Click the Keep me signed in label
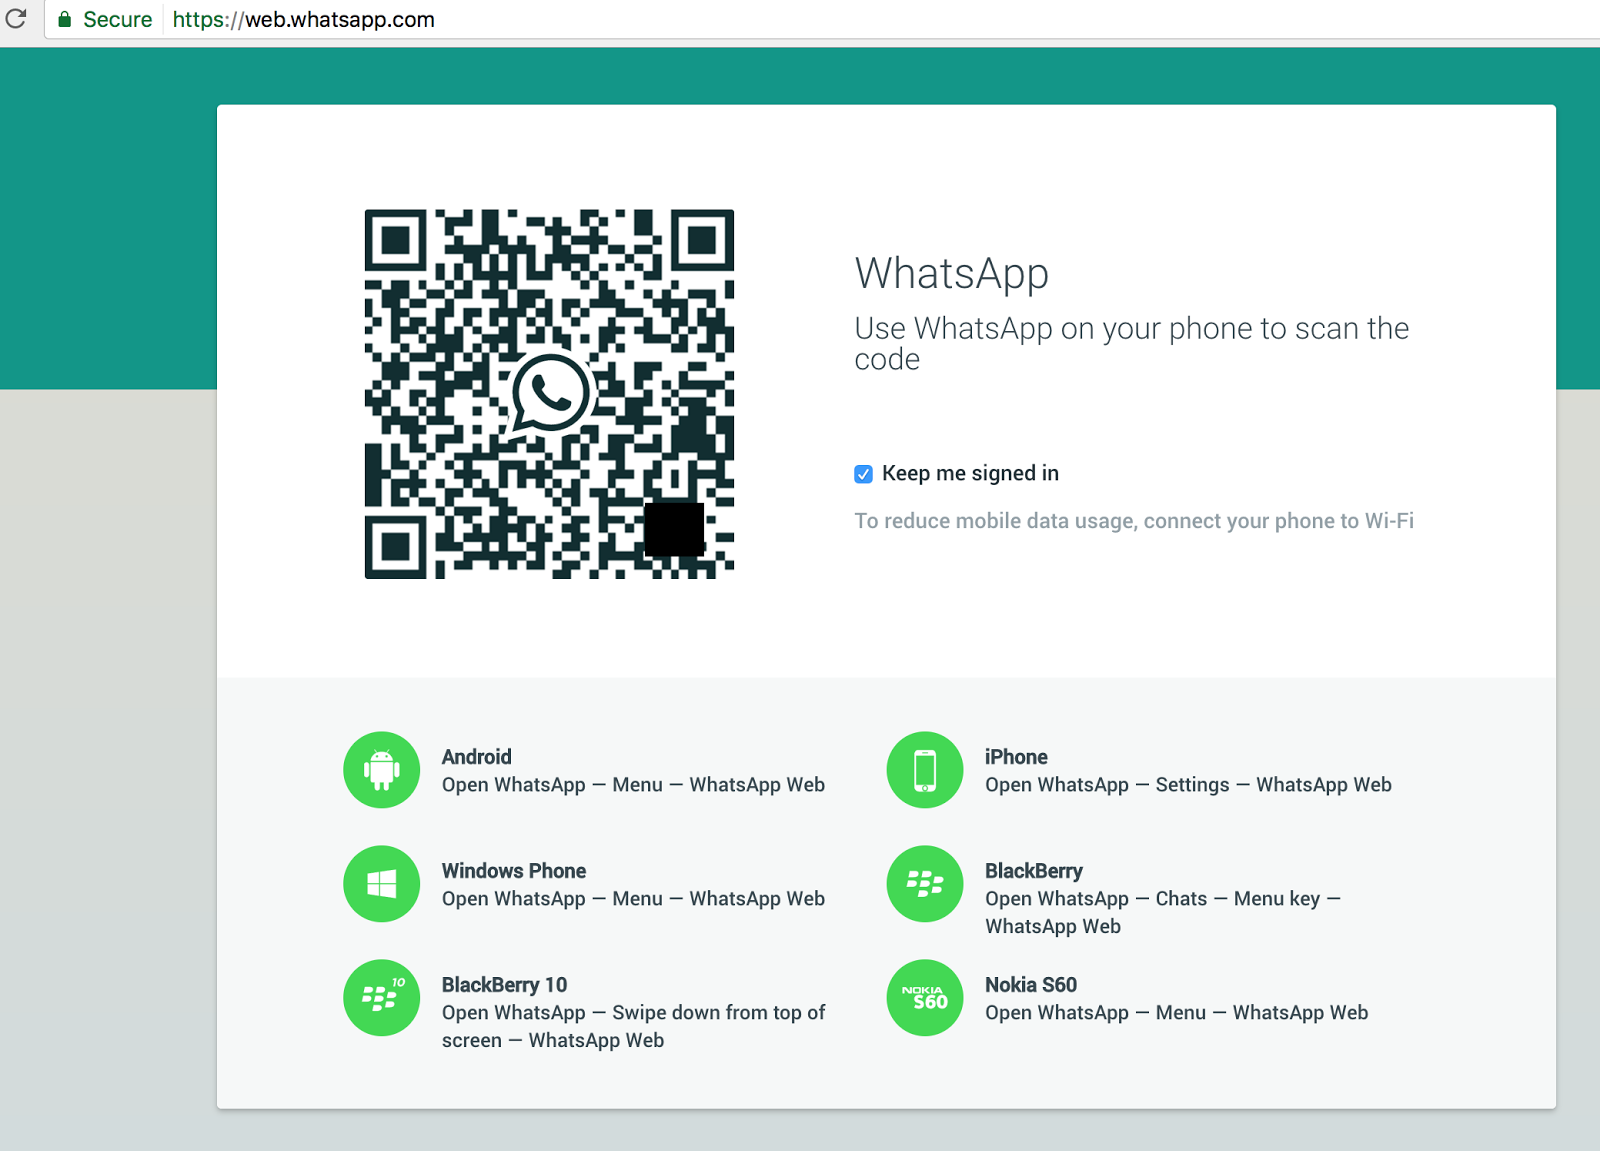The image size is (1600, 1151). (x=970, y=473)
